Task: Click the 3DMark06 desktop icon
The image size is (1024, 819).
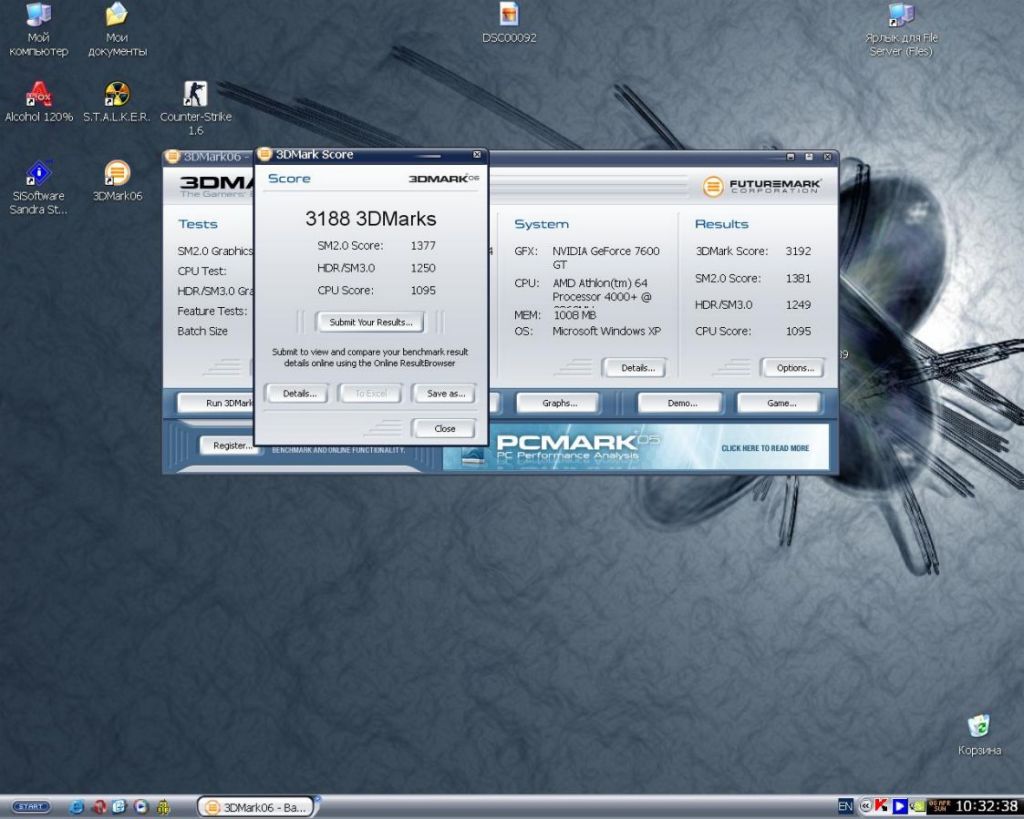Action: tap(117, 174)
